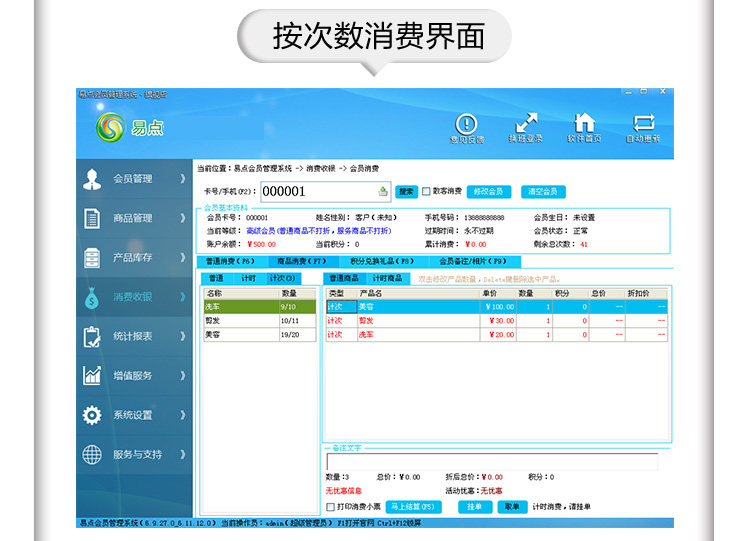Image resolution: width=750 pixels, height=541 pixels.
Task: Select the 美容 row with 19/20 count
Action: [x=260, y=334]
